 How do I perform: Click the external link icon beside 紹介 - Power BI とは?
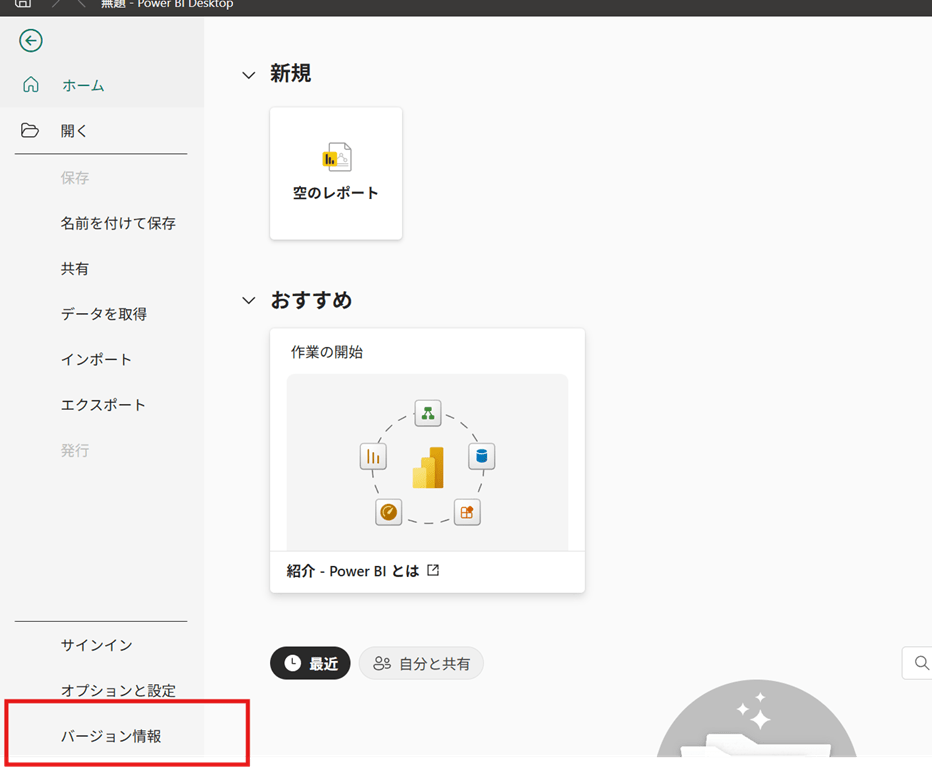coord(433,570)
